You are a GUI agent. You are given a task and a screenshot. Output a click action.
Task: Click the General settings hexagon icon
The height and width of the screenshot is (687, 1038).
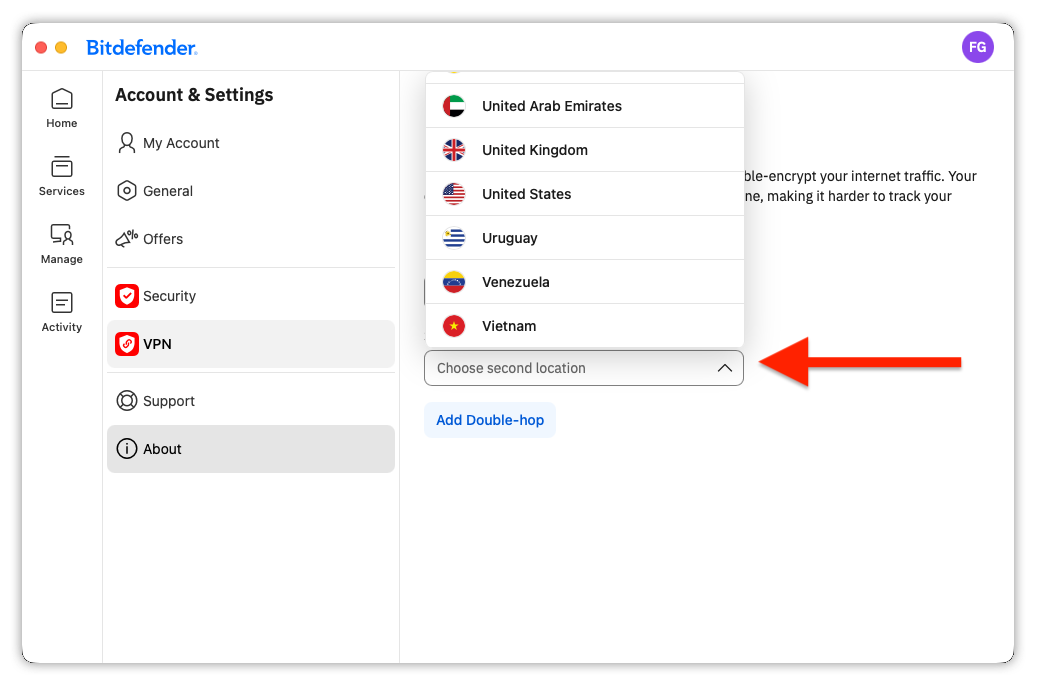click(x=126, y=191)
